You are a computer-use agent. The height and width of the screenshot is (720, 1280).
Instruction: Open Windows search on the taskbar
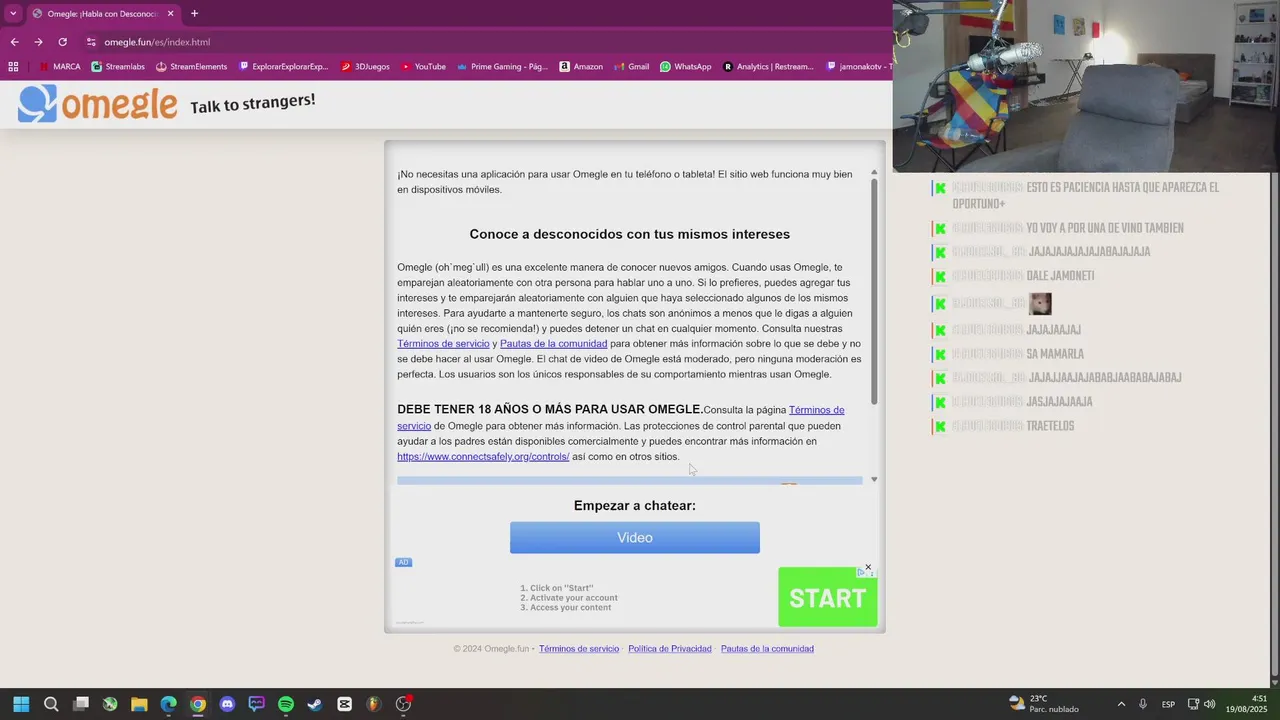(x=51, y=704)
